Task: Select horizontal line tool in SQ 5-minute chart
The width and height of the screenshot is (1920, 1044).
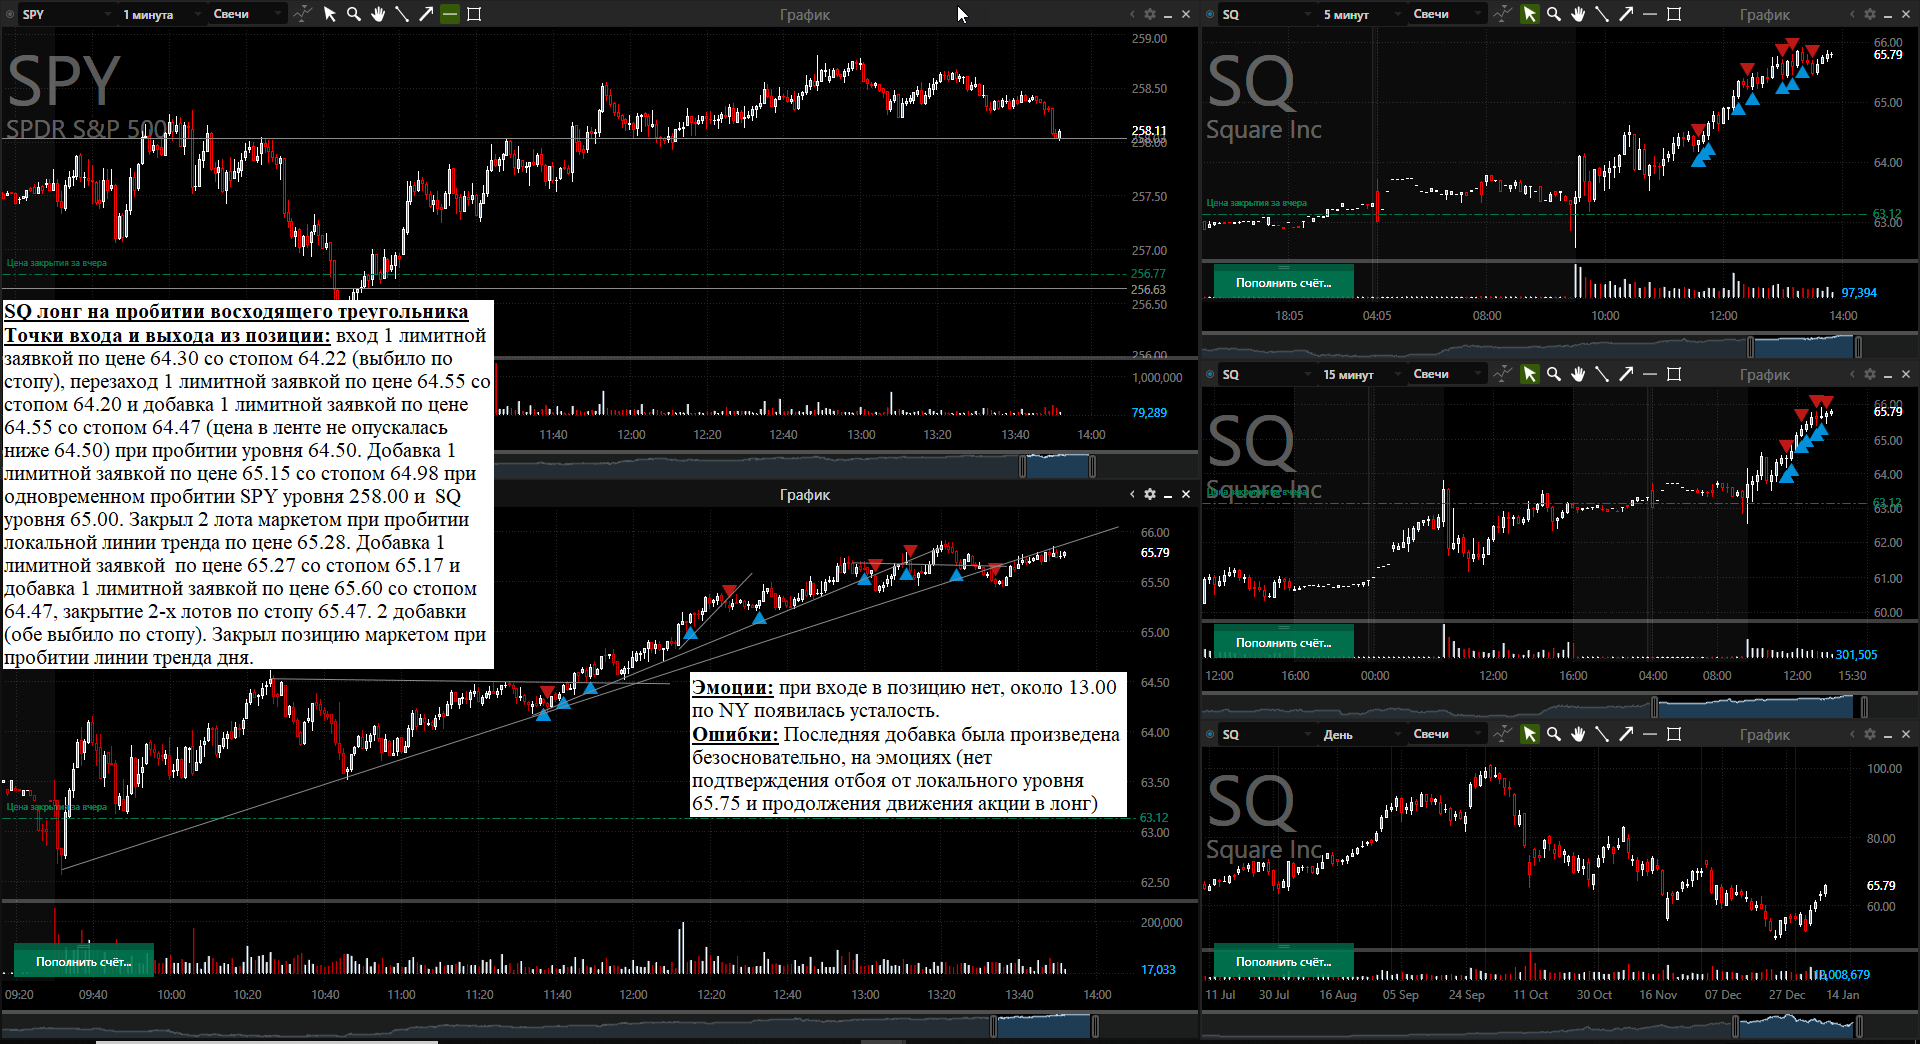Action: coord(1650,14)
